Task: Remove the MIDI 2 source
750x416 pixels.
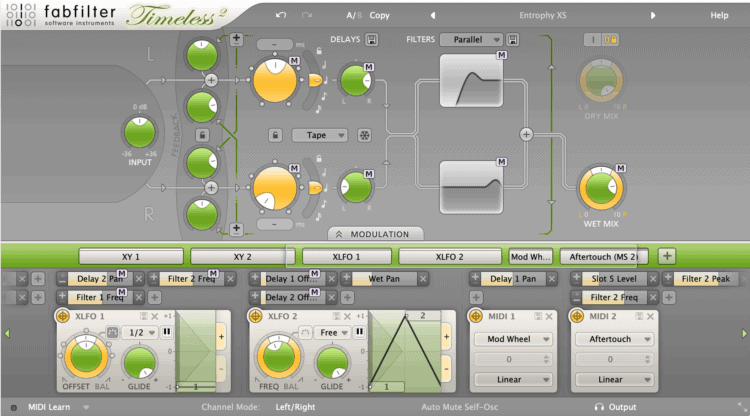Action: pyautogui.click(x=651, y=316)
